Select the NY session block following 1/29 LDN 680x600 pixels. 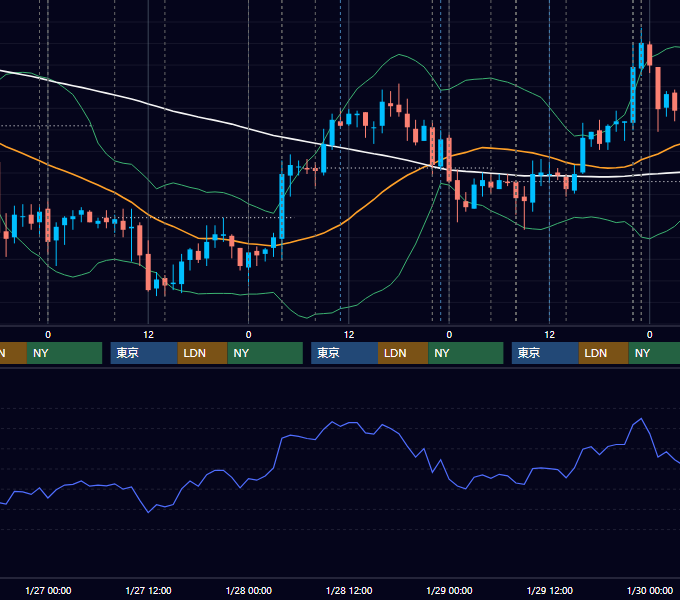pos(654,353)
